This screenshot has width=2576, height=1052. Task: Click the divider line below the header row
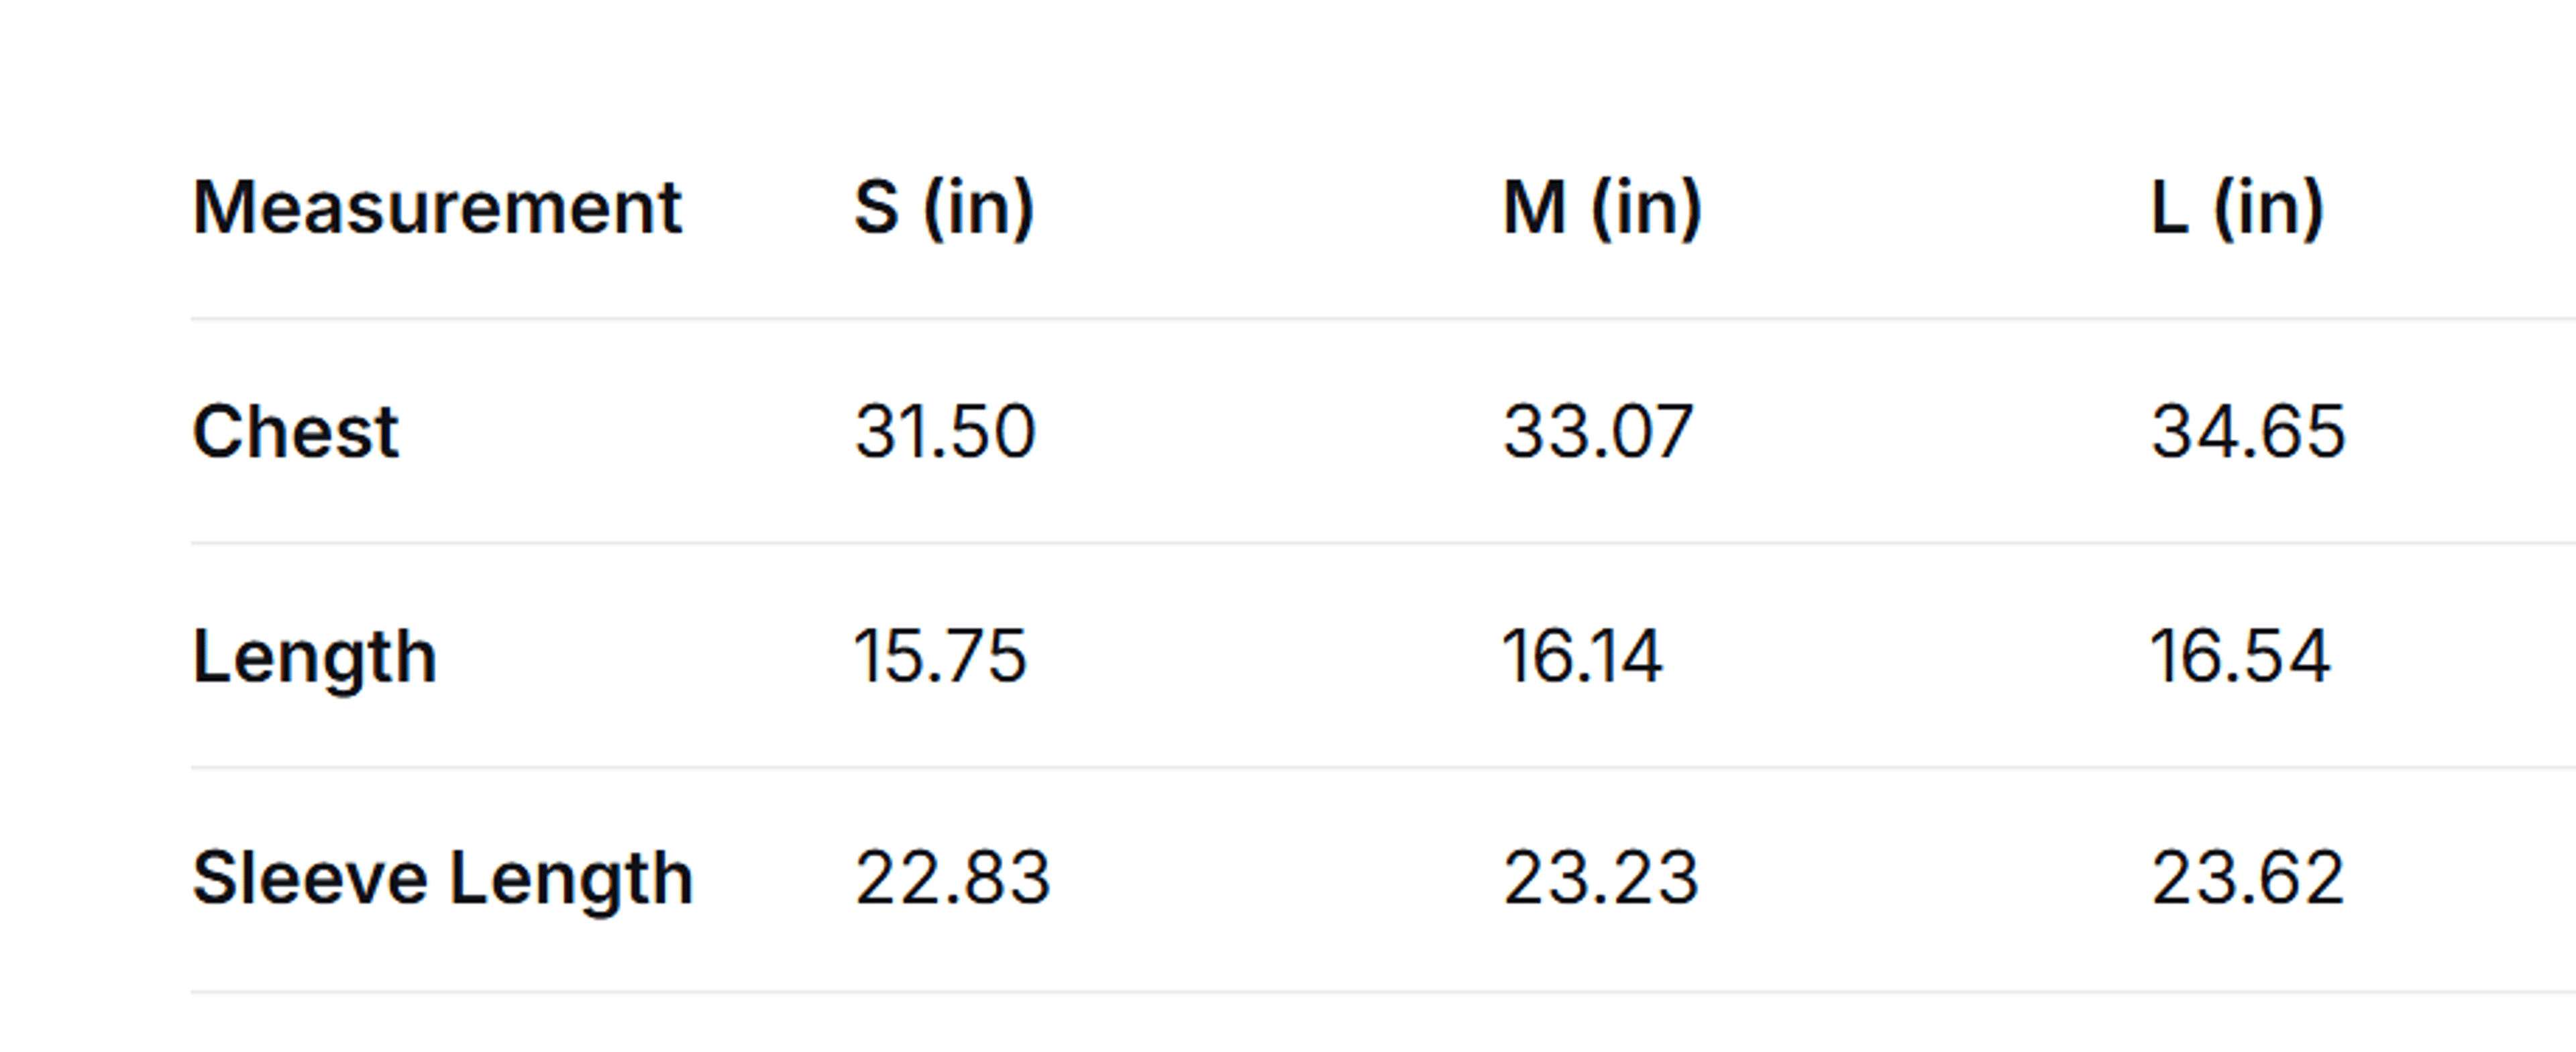pyautogui.click(x=1383, y=319)
